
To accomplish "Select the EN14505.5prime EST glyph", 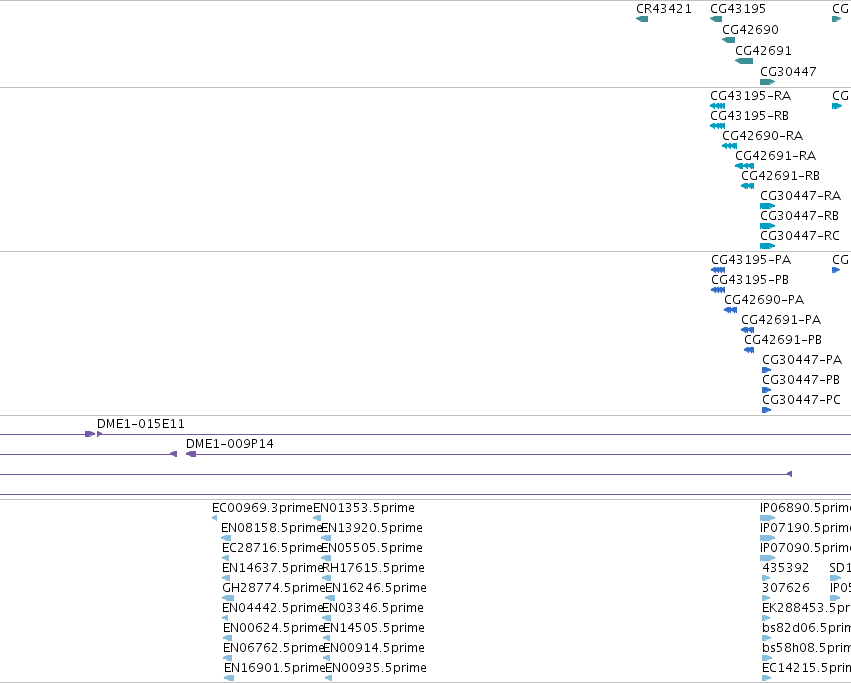I will tap(327, 638).
